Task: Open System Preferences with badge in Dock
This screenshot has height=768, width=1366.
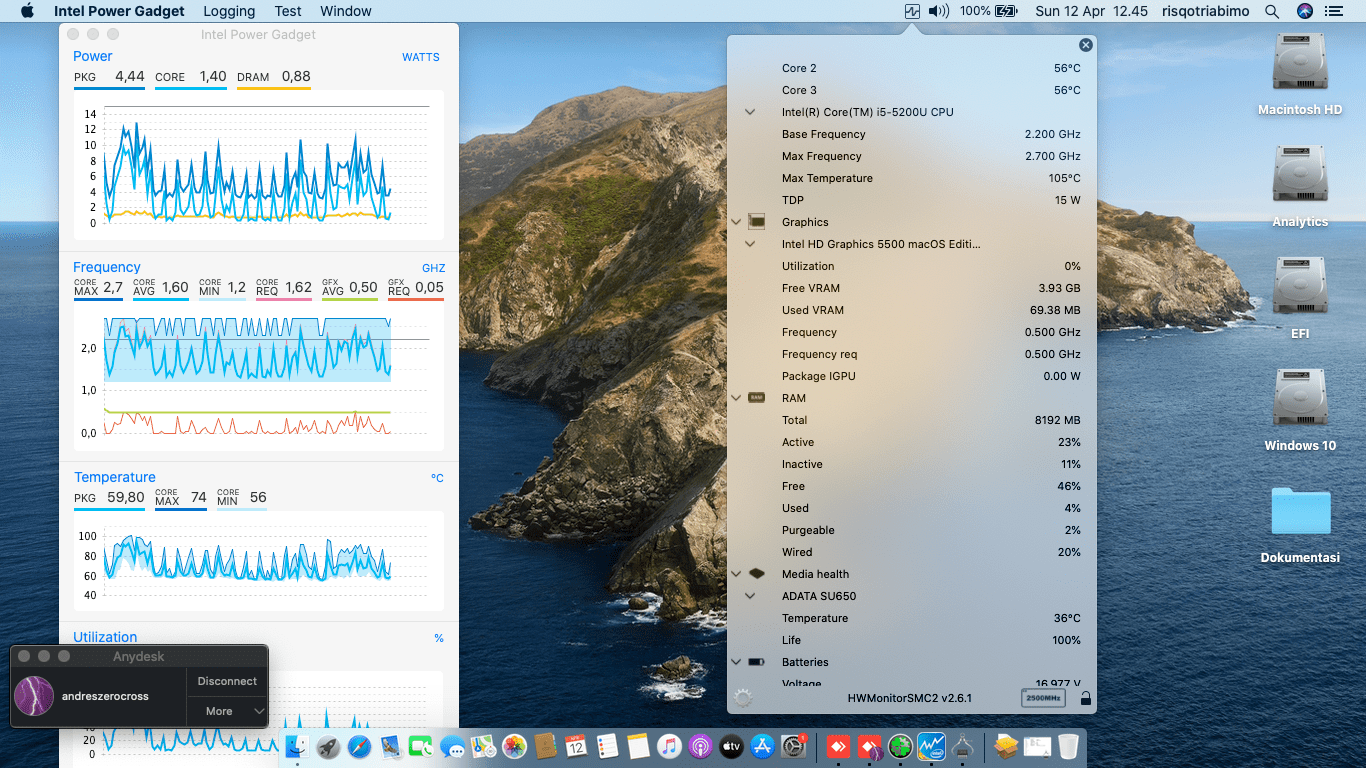Action: [x=793, y=746]
